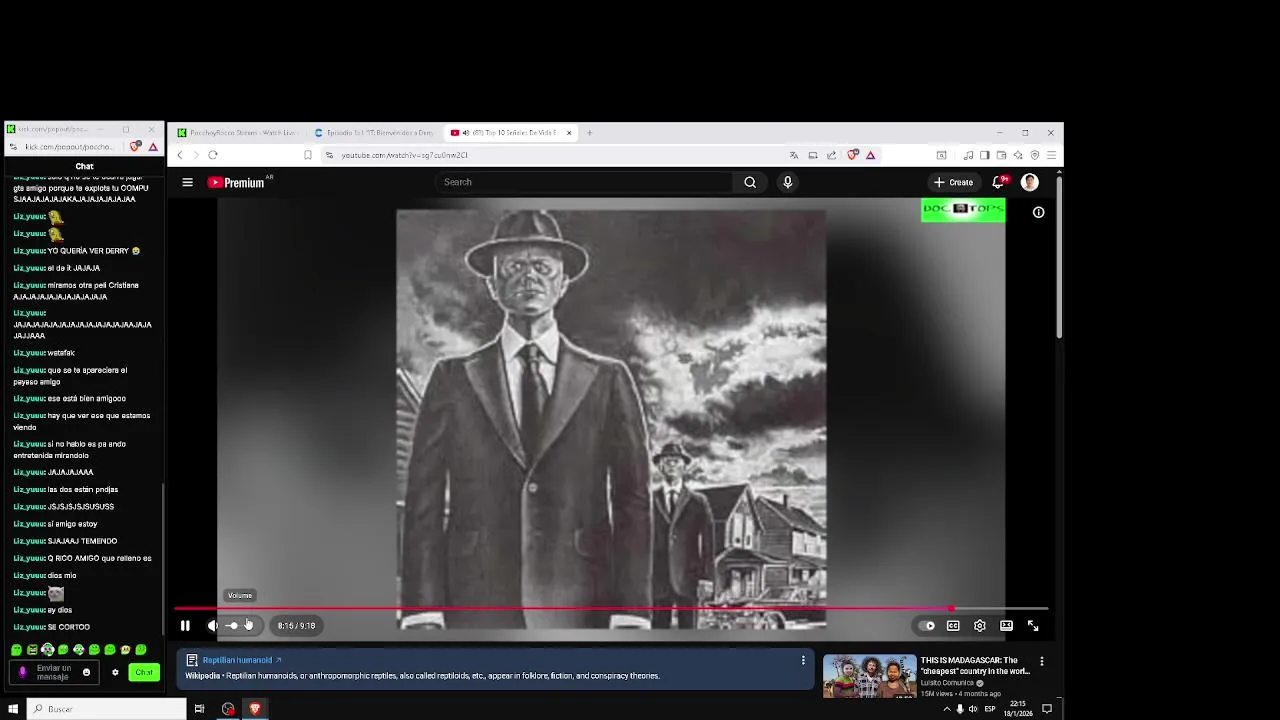Switch ESP keyboard language in tray
Viewport: 1280px width, 720px height.
(990, 709)
